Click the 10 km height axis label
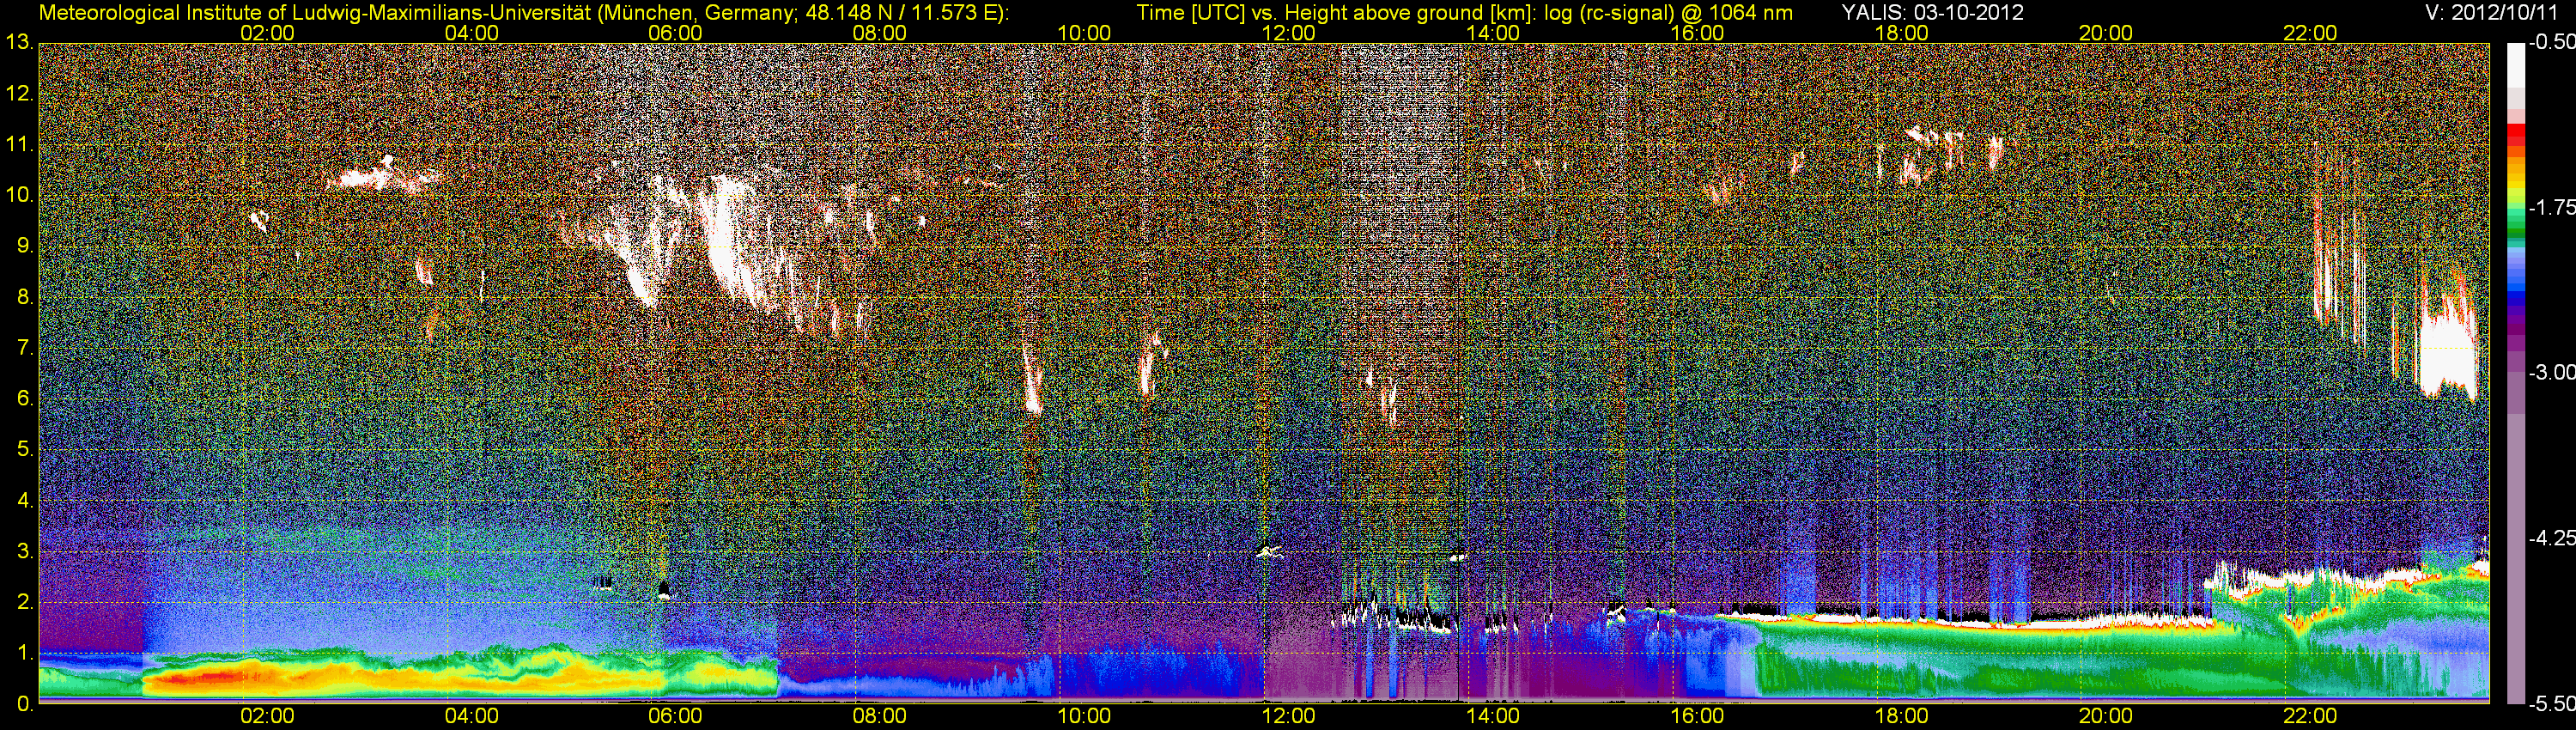Image resolution: width=2576 pixels, height=730 pixels. tap(18, 195)
